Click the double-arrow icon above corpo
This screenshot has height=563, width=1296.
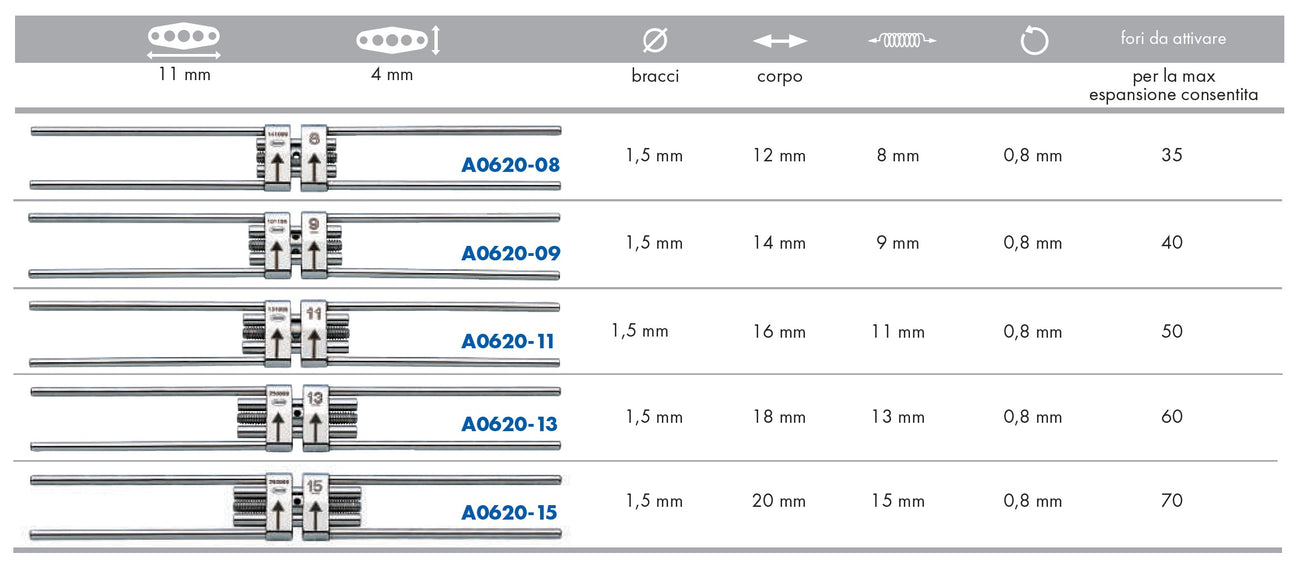tap(779, 41)
